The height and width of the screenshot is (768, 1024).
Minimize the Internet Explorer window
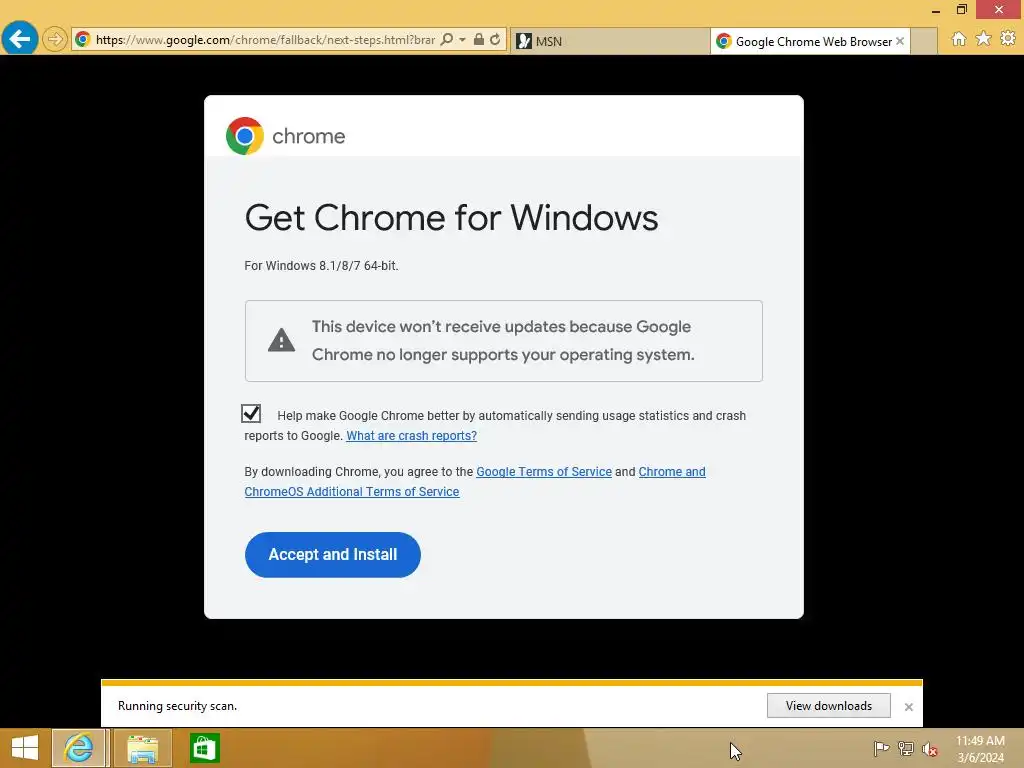[936, 10]
